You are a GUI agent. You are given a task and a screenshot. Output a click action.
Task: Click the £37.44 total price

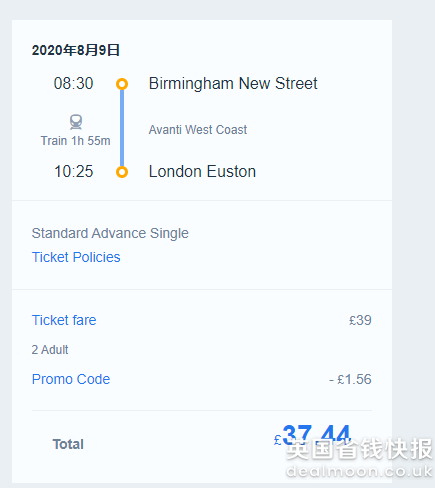(312, 435)
